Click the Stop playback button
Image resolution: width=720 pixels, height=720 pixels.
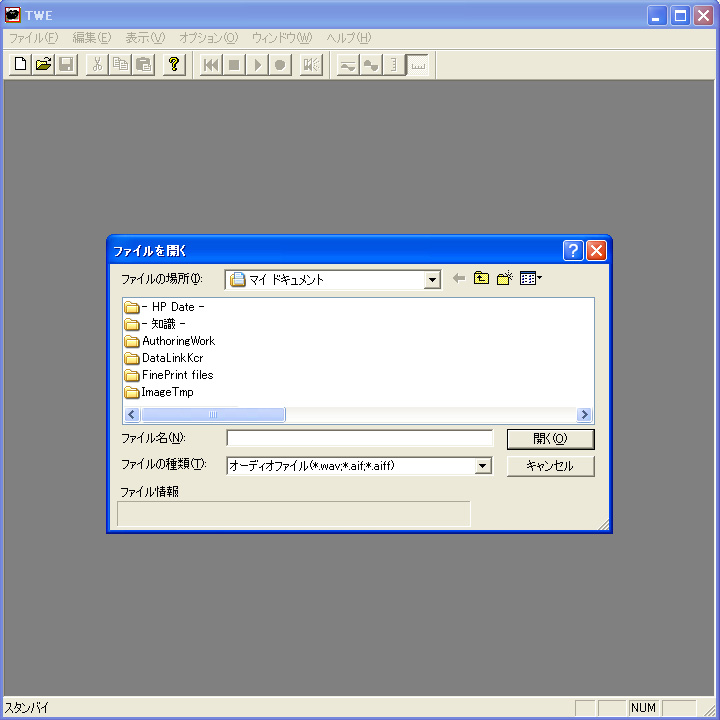click(234, 64)
